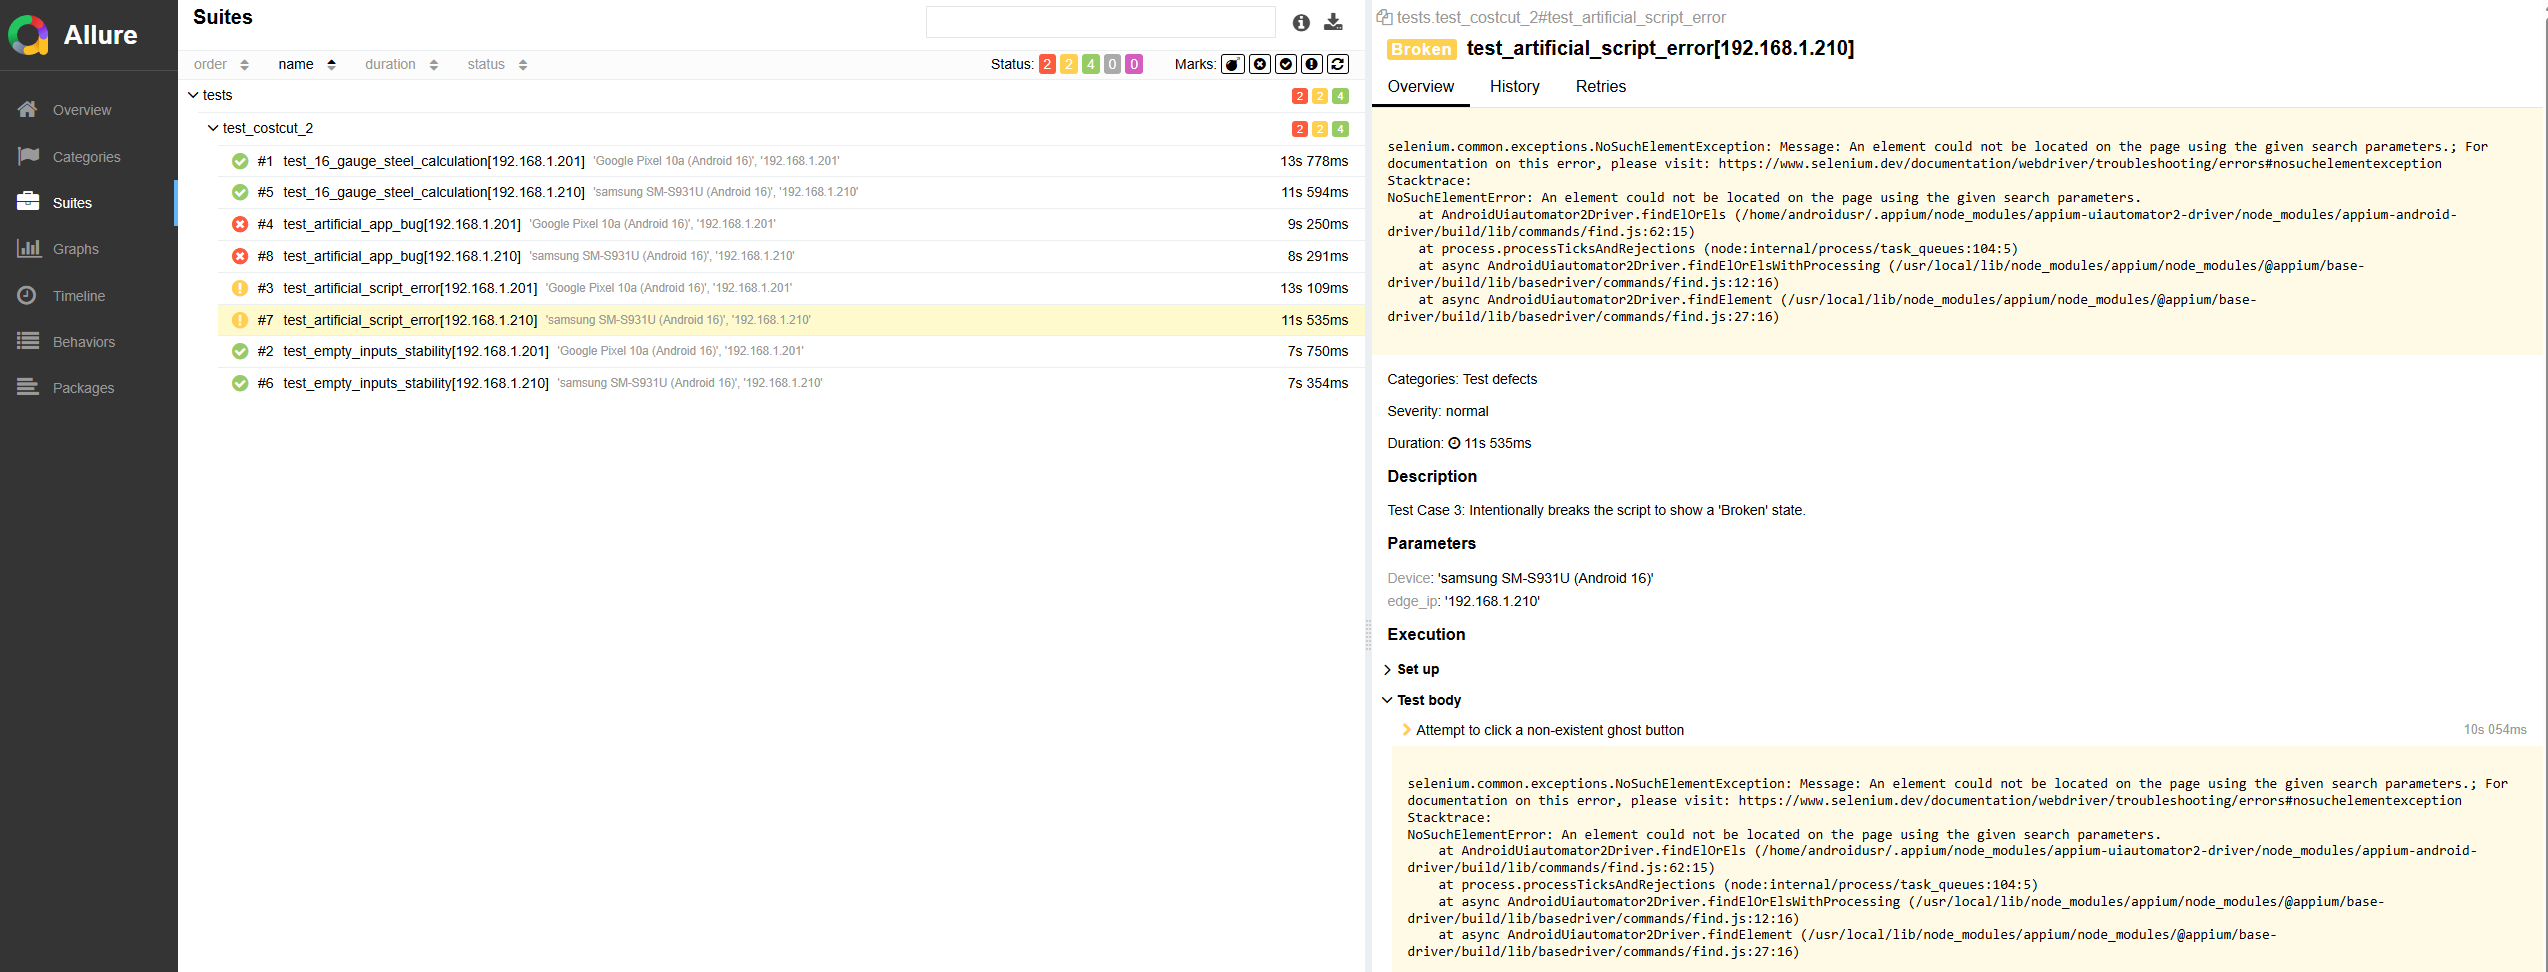Switch to the Overview tab
Viewport: 2548px width, 972px height.
(1420, 87)
